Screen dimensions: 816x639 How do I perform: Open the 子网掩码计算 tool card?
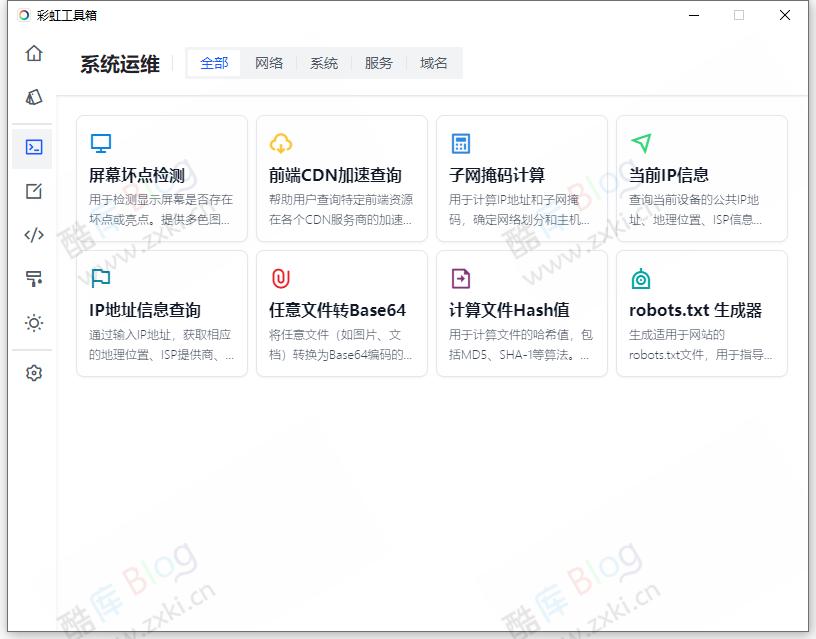tap(521, 178)
